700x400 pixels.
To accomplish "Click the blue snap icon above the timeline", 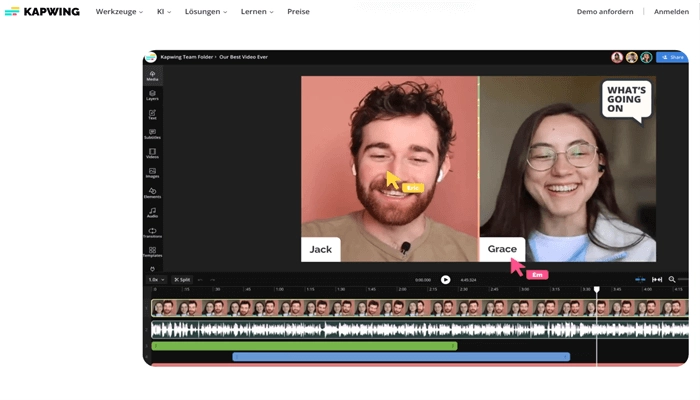I will click(x=640, y=279).
